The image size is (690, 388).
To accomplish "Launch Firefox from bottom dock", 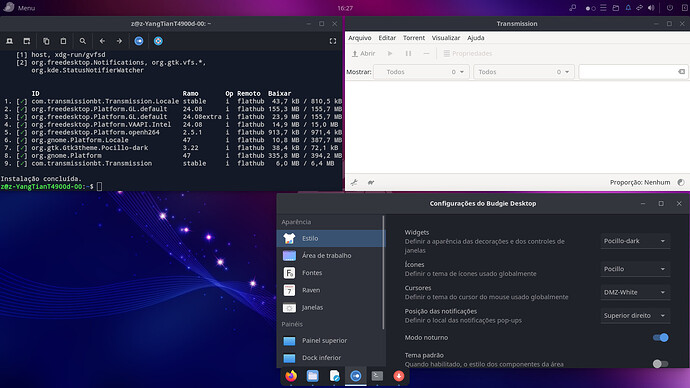I will click(291, 376).
